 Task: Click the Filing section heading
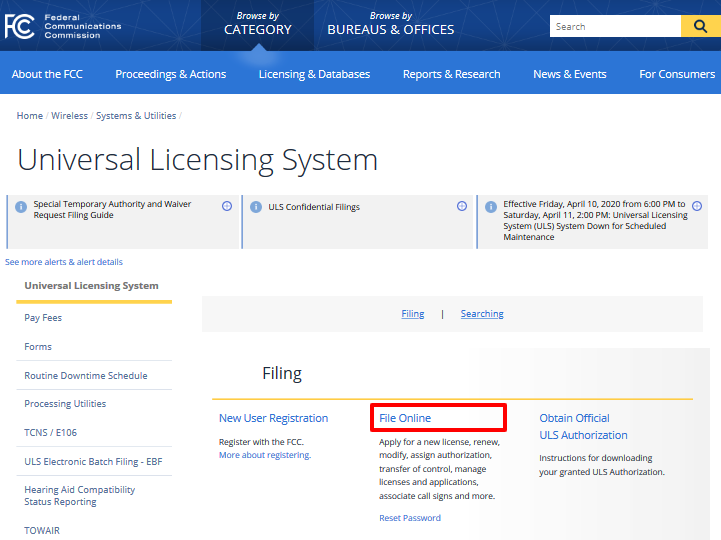coord(282,373)
